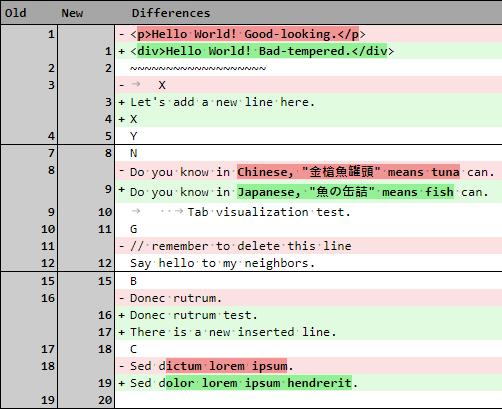
Task: Select the added Let's add a new line row
Action: [x=309, y=102]
